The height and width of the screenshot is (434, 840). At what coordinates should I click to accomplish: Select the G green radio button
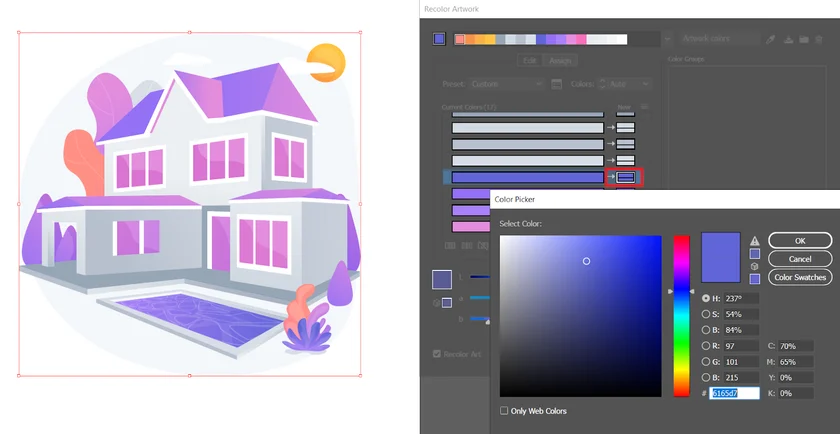(706, 362)
